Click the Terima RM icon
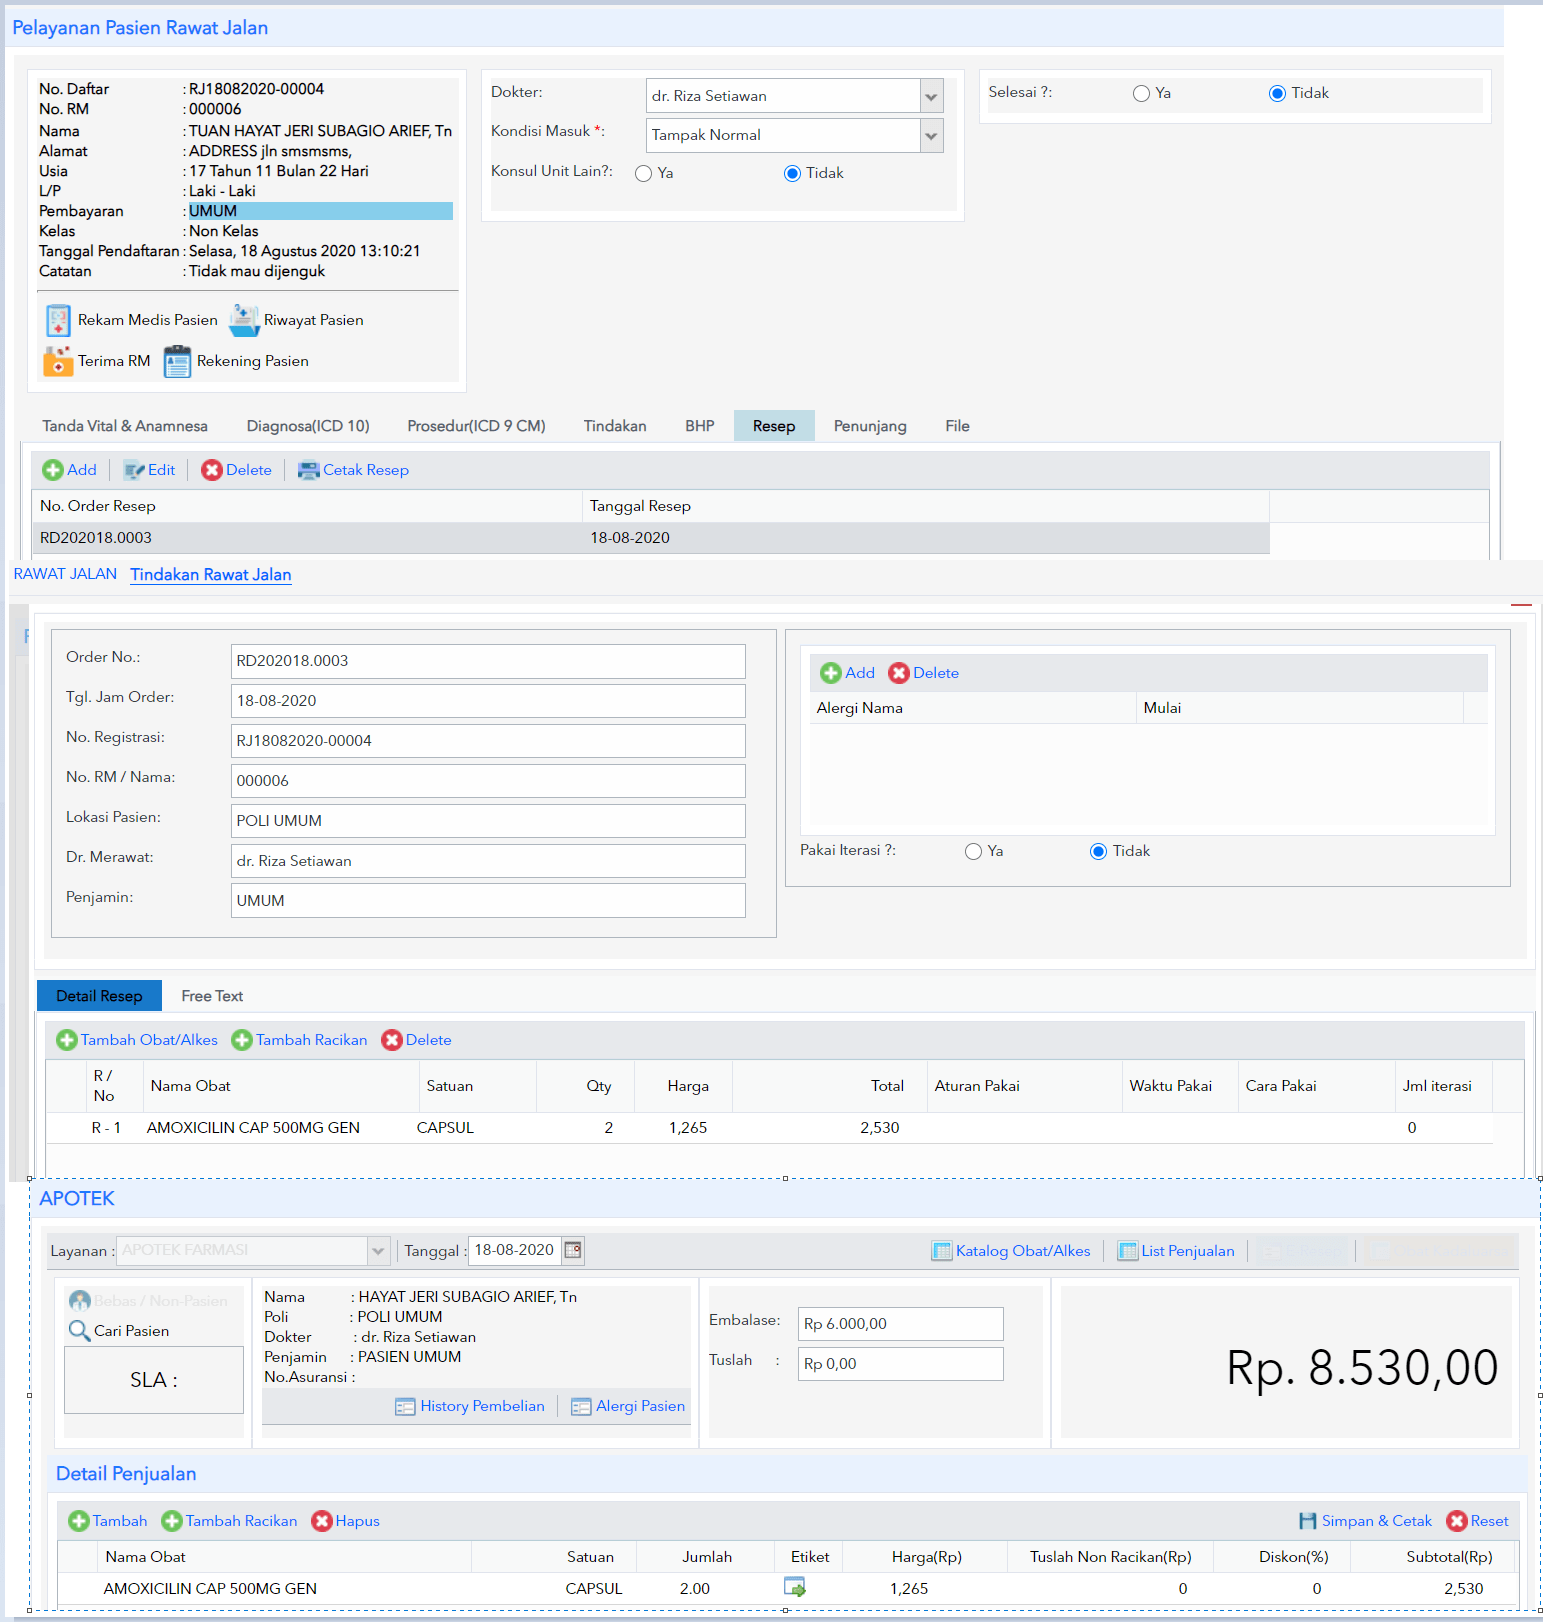The width and height of the screenshot is (1543, 1622). tap(58, 361)
